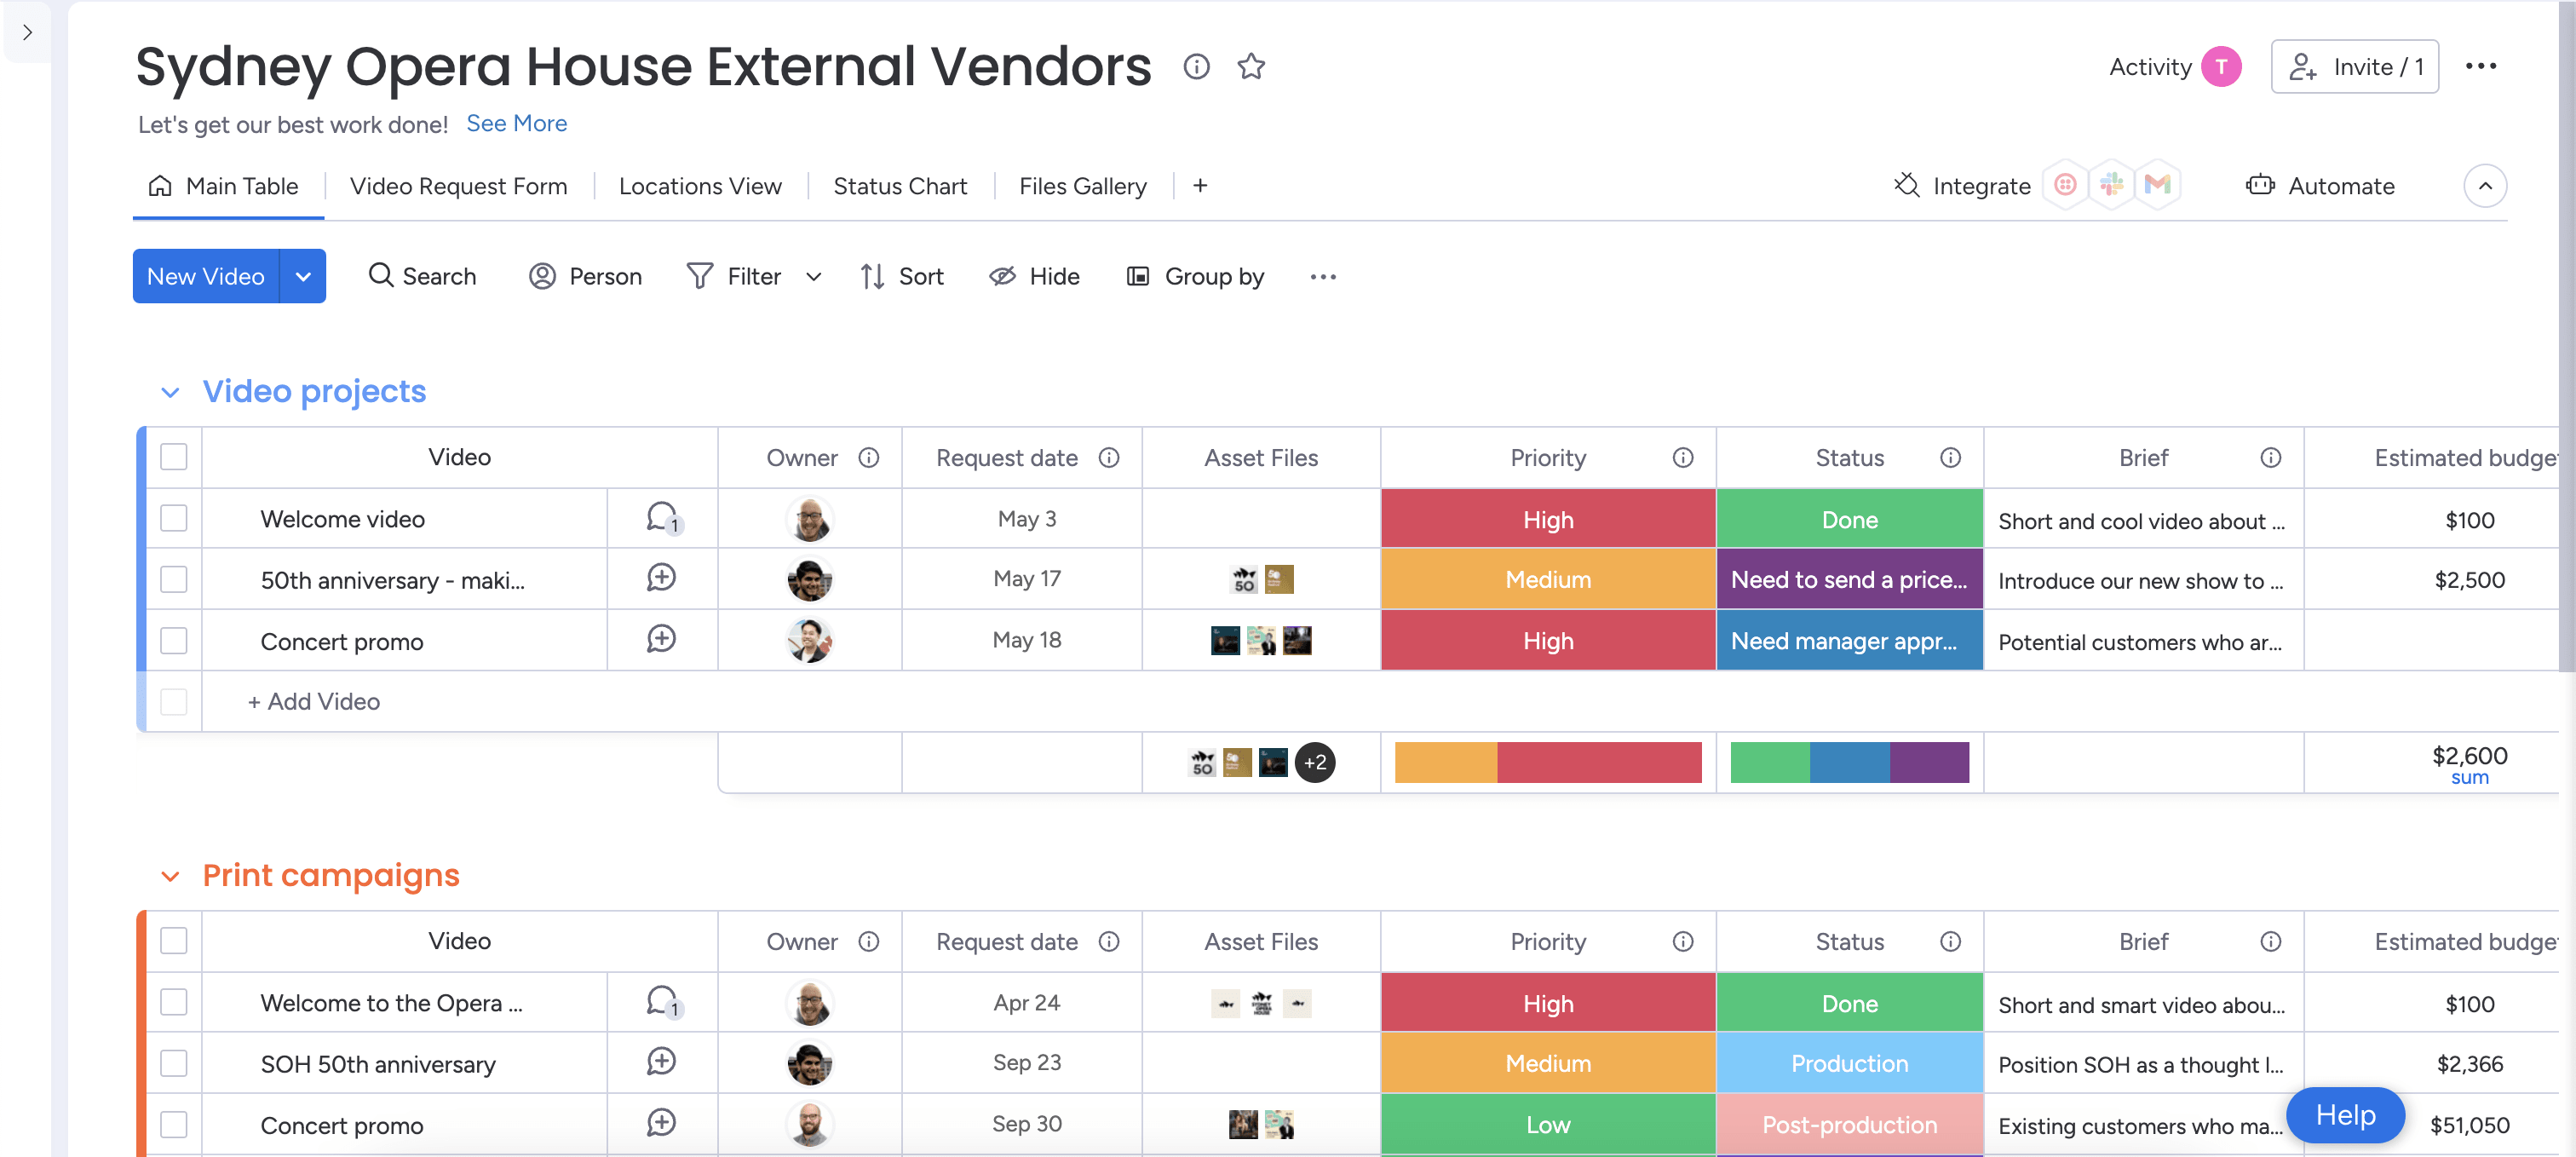The image size is (2576, 1157).
Task: Show info for Video projects Brief column
Action: (2271, 458)
